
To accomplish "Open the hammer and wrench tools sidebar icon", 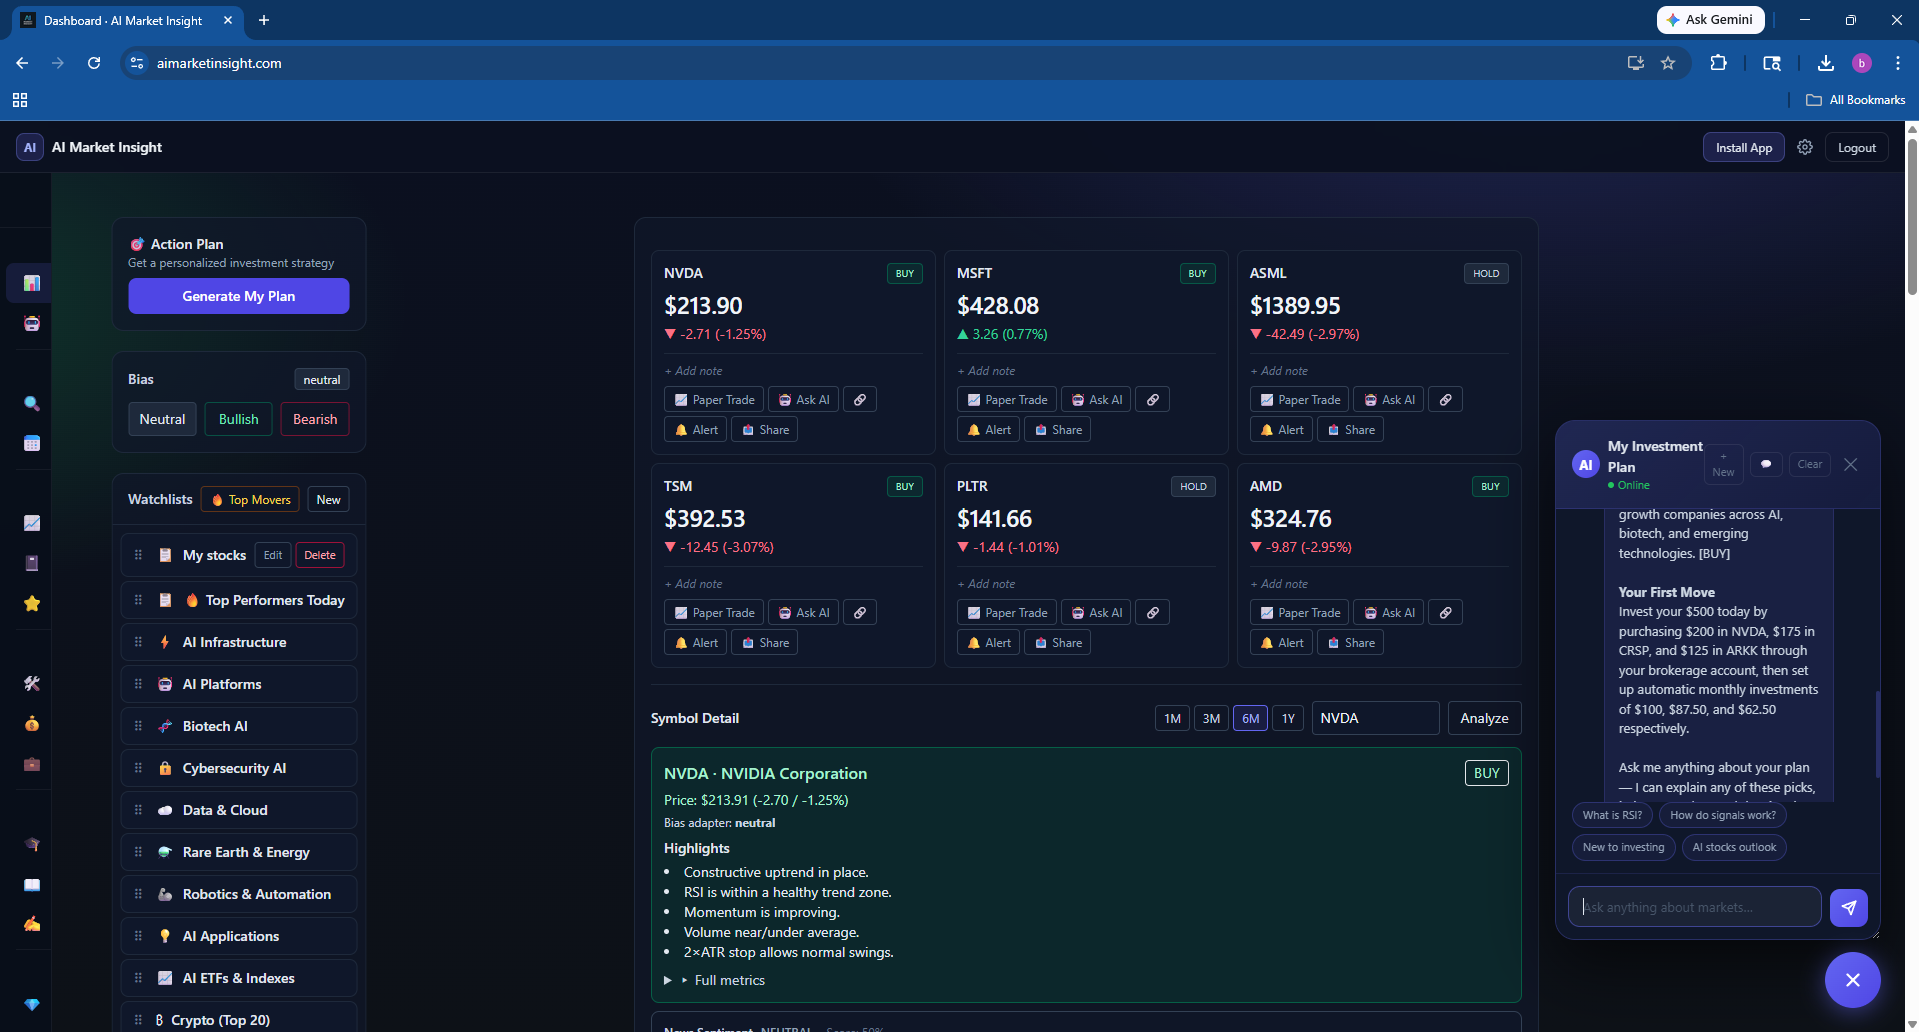I will tap(32, 684).
